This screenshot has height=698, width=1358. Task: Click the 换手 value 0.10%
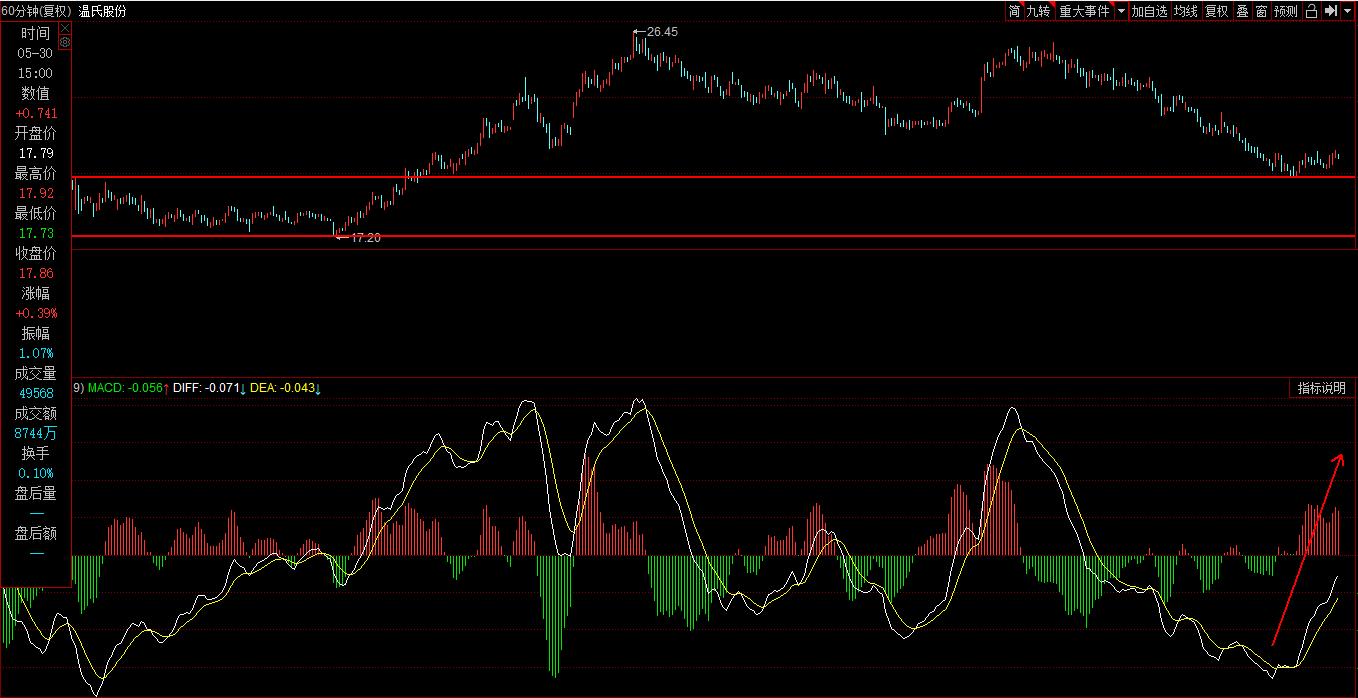click(35, 473)
